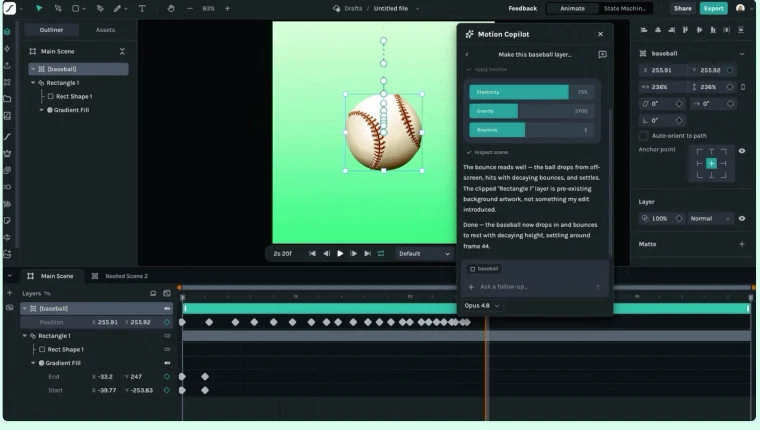Align selection to horizontal center
Image resolution: width=760 pixels, height=430 pixels.
tap(658, 30)
